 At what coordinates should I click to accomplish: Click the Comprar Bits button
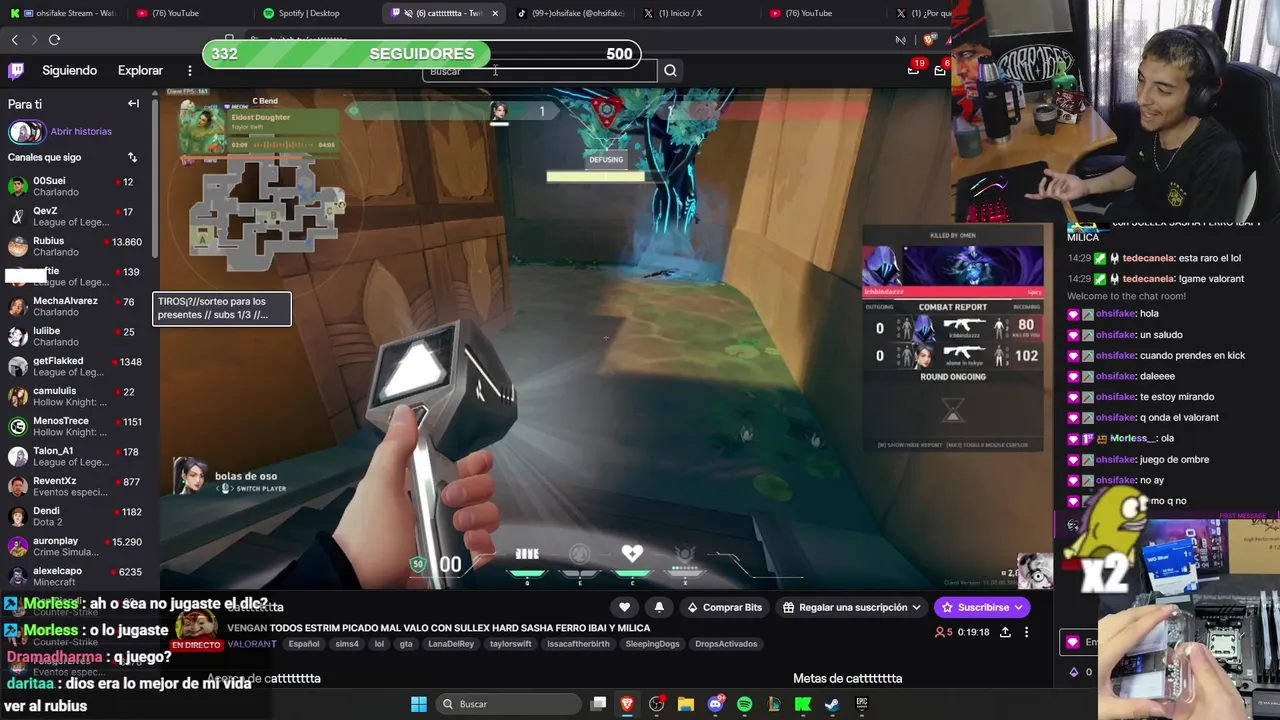point(725,607)
